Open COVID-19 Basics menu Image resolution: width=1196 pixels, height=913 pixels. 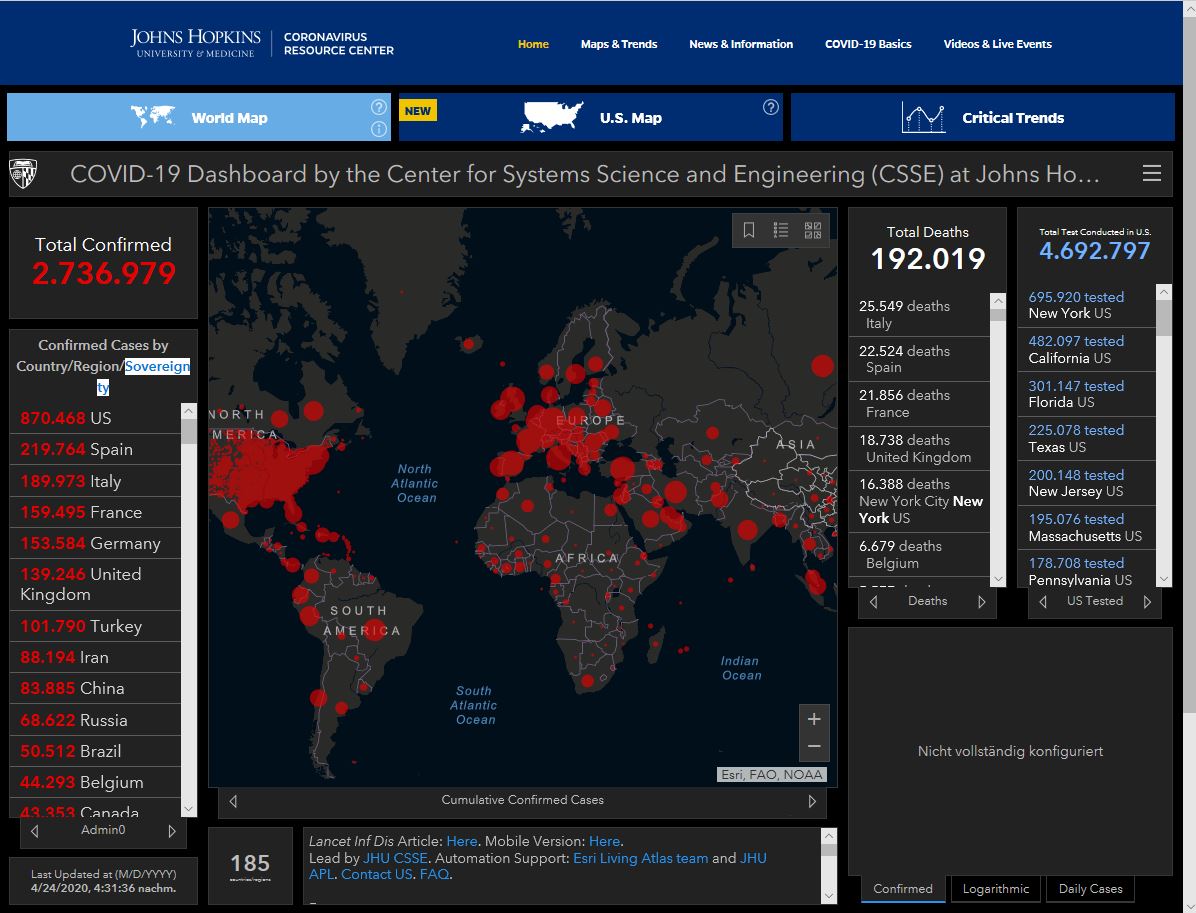click(x=868, y=44)
